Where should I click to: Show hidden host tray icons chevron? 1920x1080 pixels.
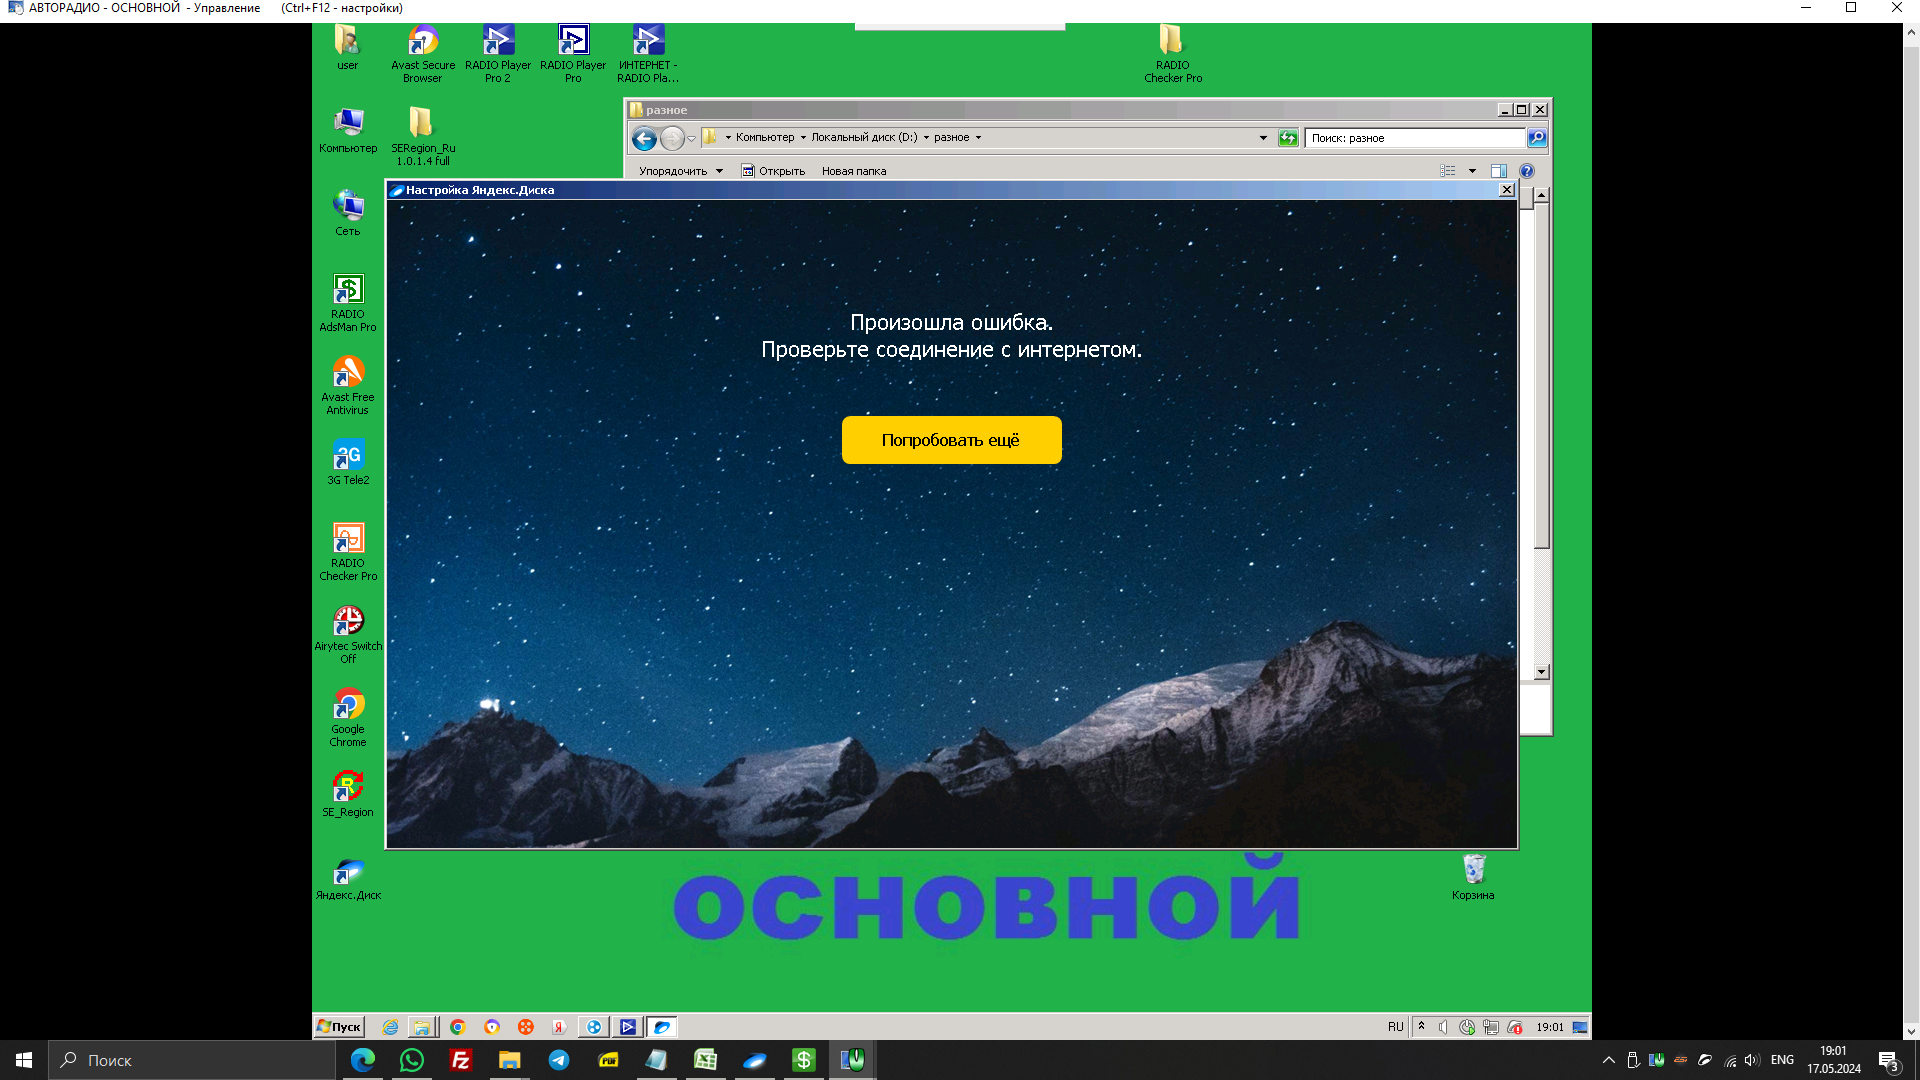(1609, 1060)
